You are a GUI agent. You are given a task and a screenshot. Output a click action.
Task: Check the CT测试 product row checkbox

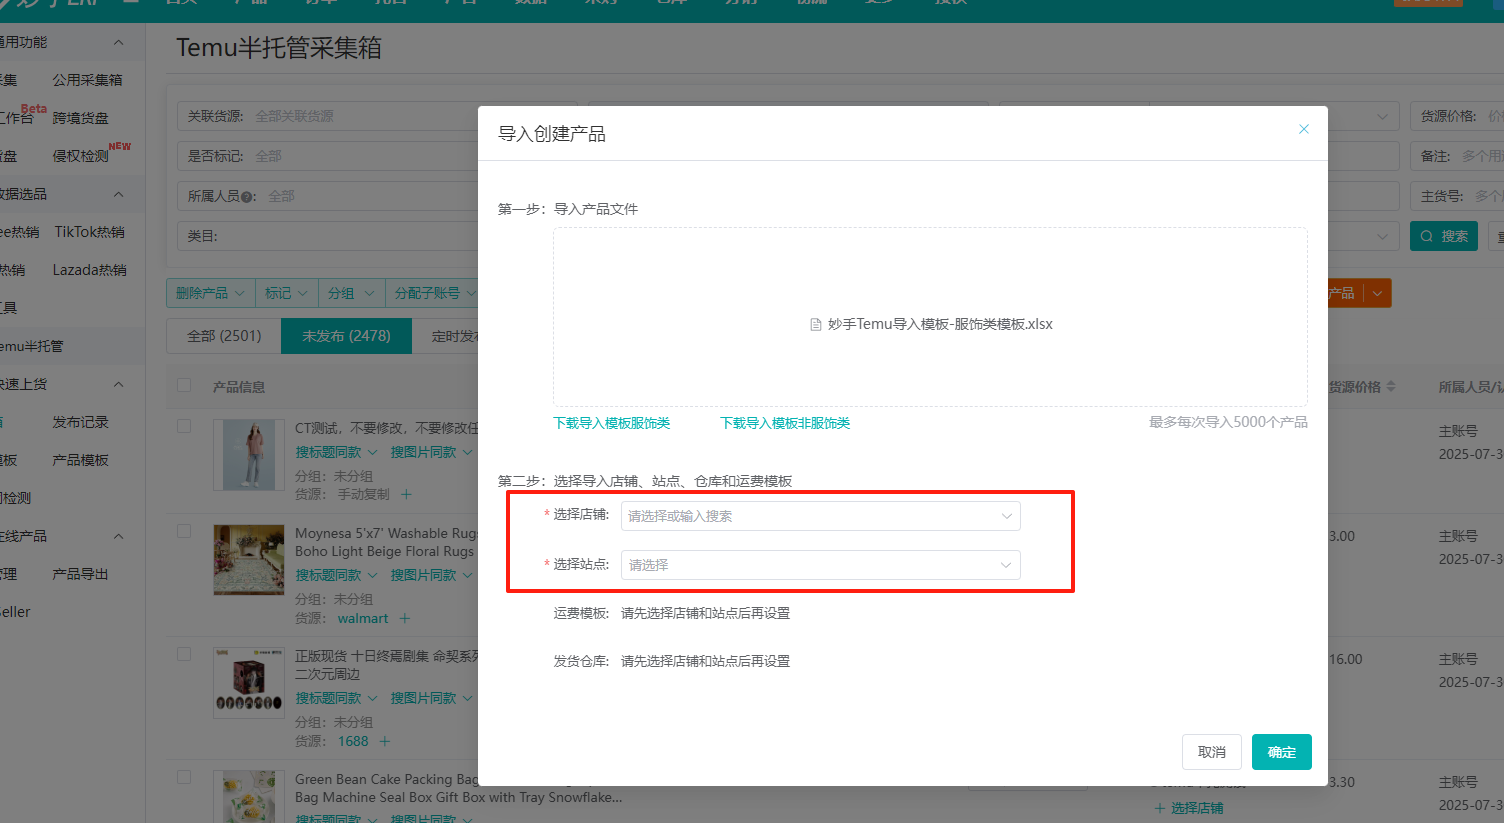pyautogui.click(x=184, y=426)
